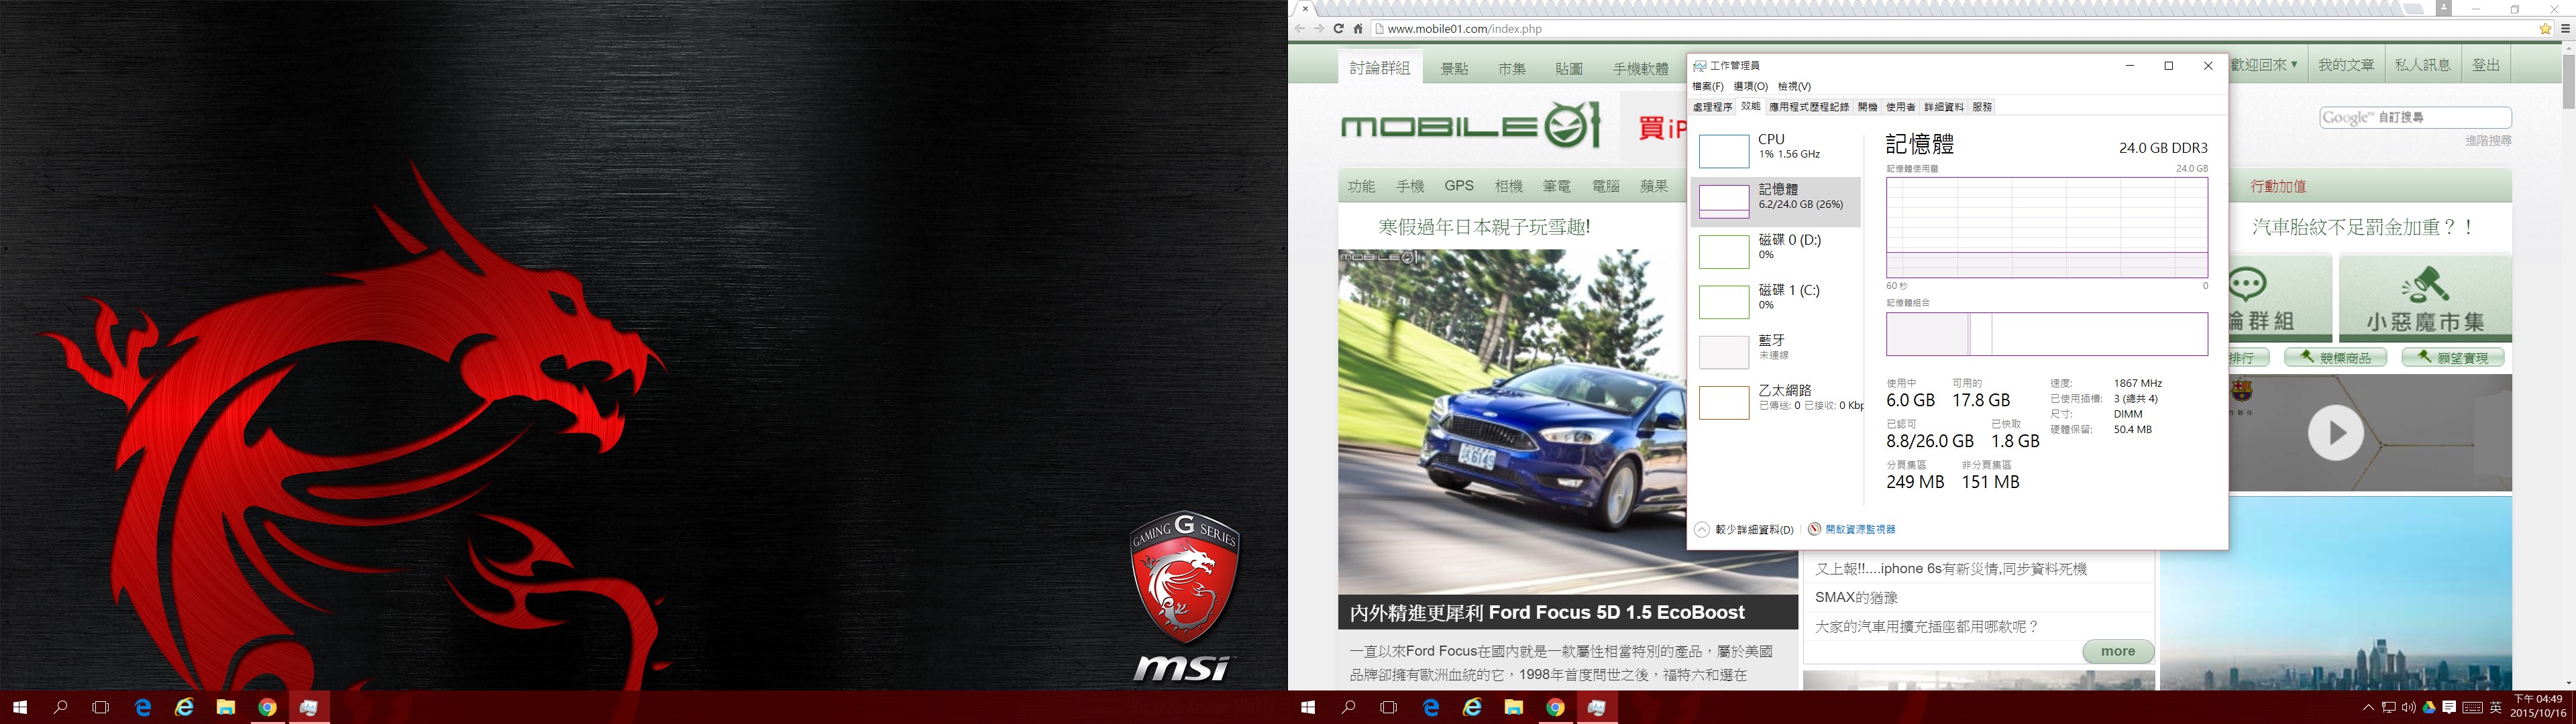This screenshot has height=724, width=2576.
Task: Open File Explorer from left monitor taskbar
Action: coord(226,707)
